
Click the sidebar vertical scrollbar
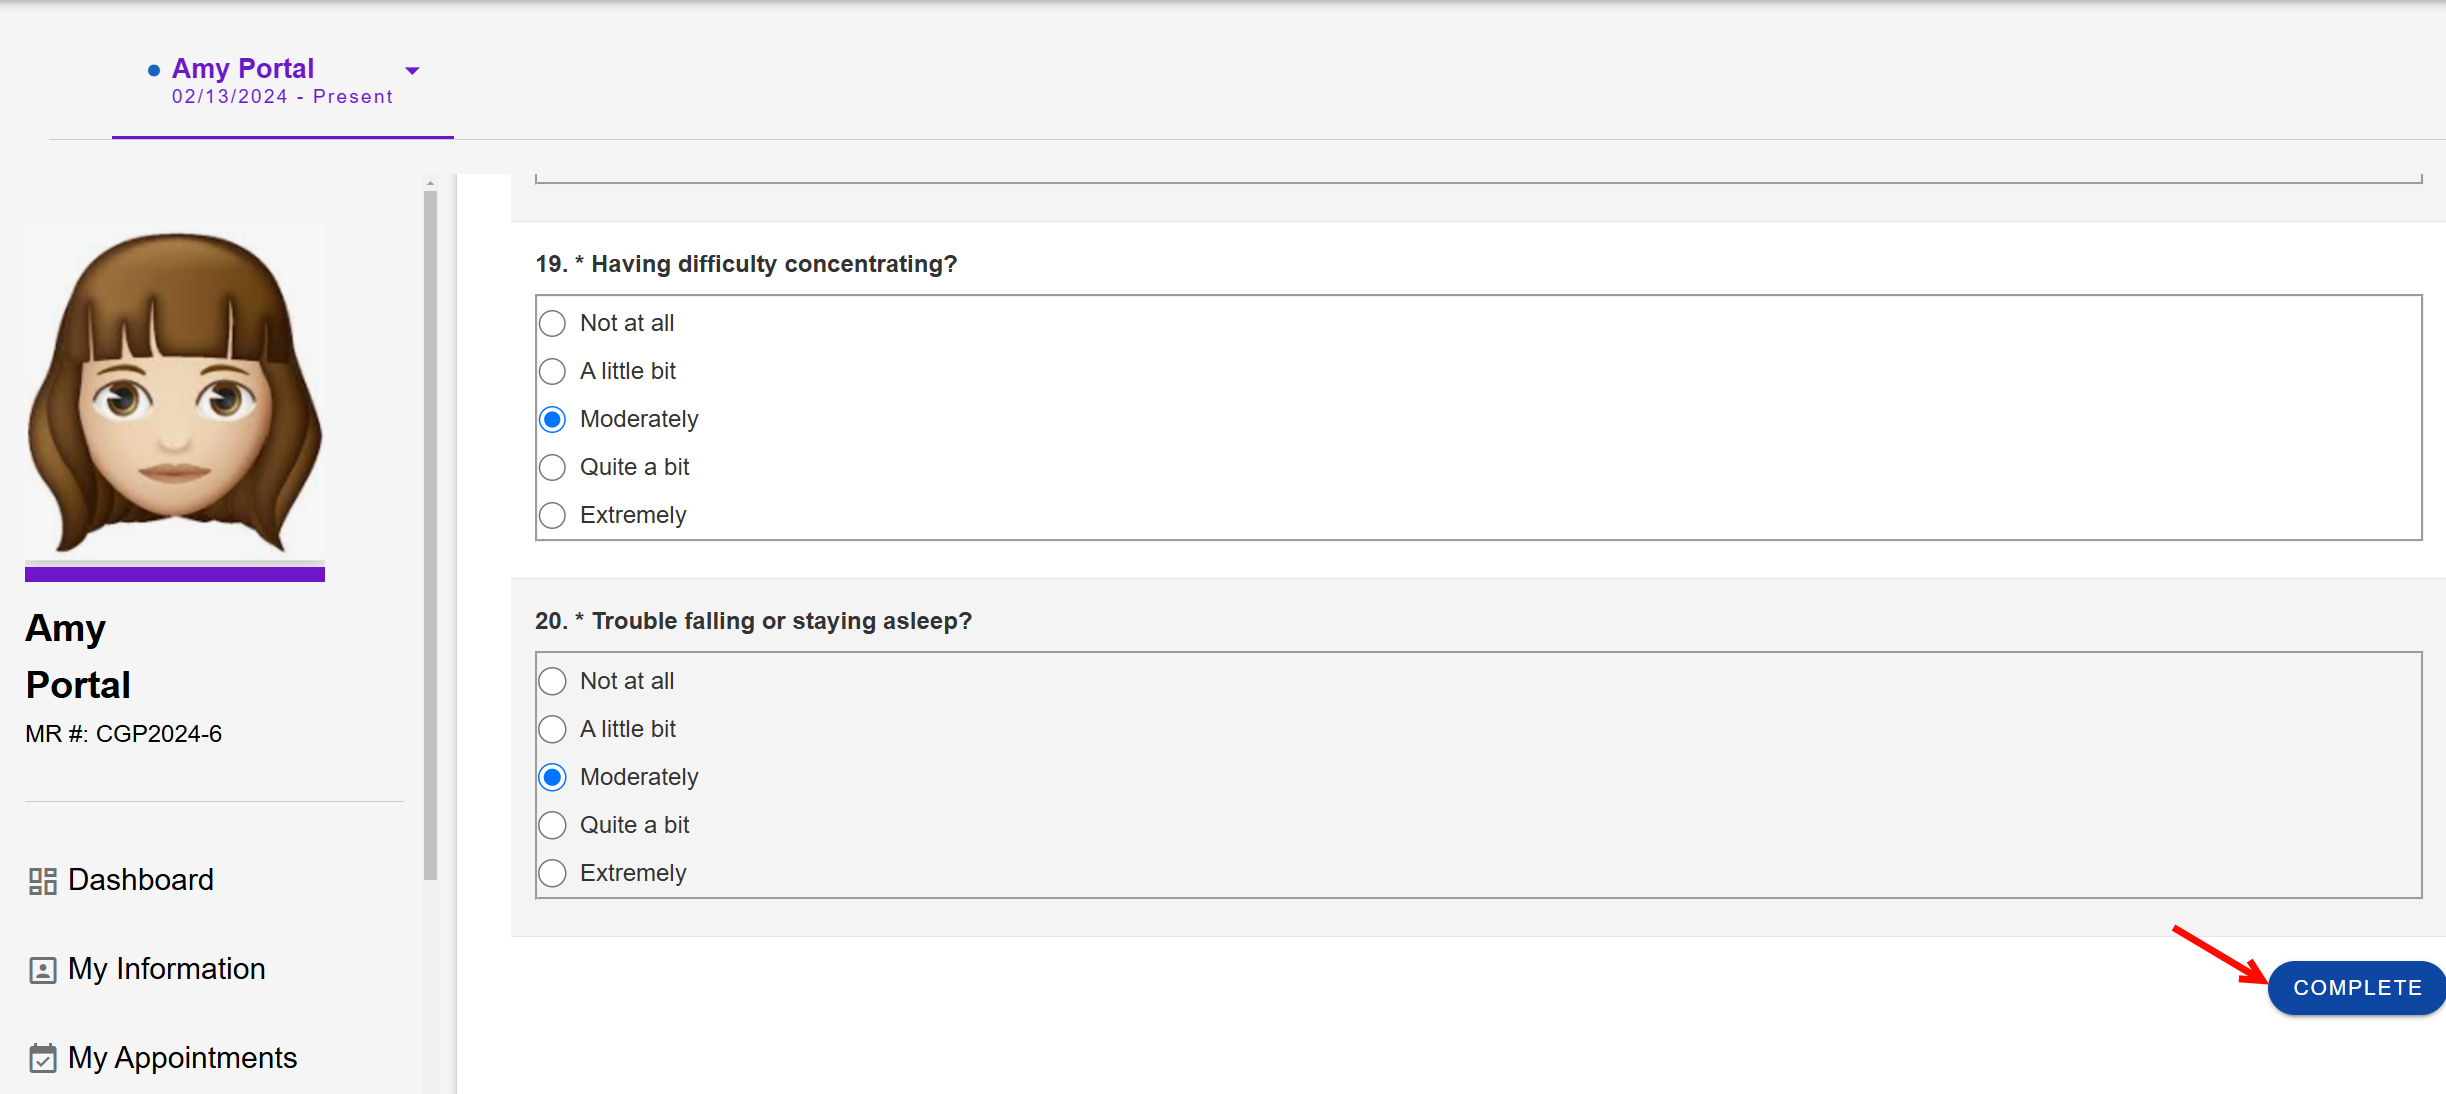431,530
